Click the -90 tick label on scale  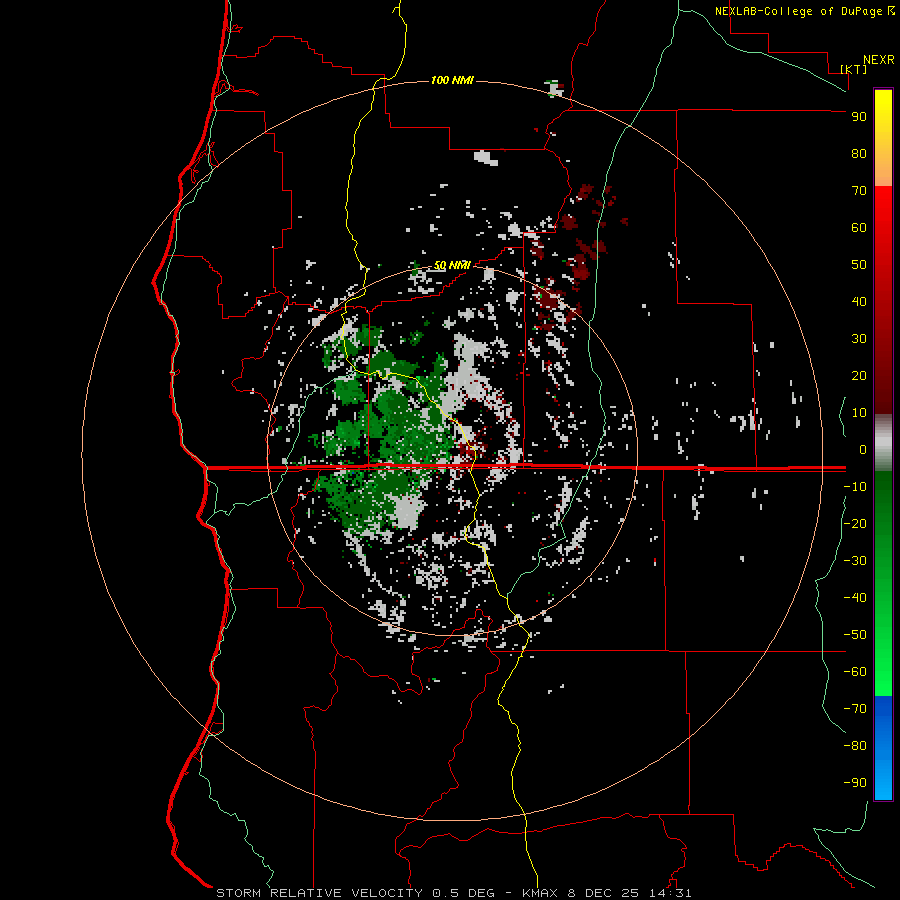(855, 783)
